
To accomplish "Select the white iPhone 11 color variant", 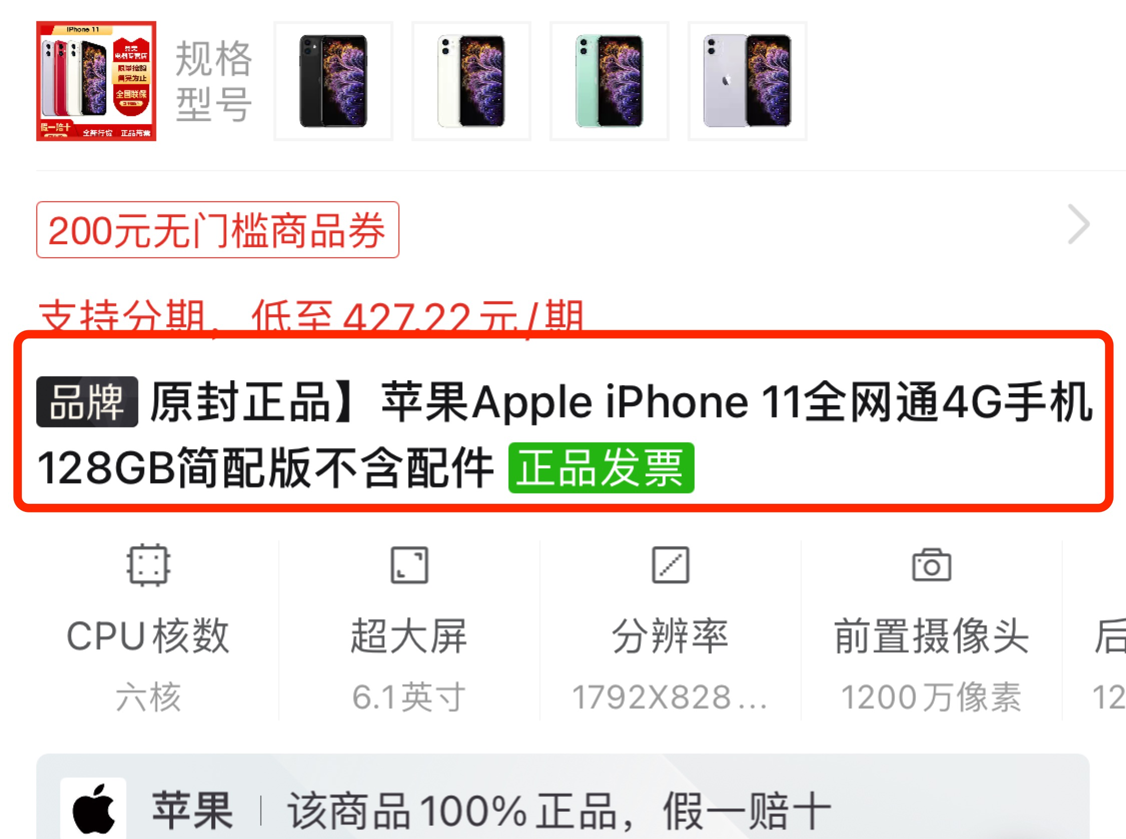I will pos(471,81).
